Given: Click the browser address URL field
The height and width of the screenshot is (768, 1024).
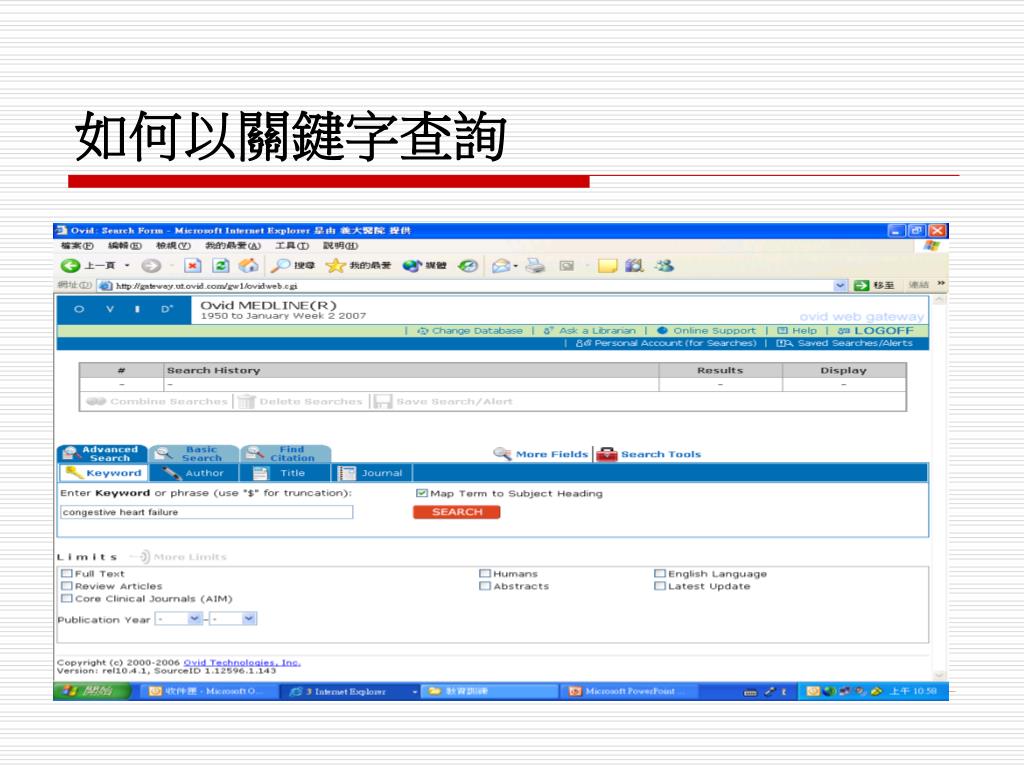Looking at the screenshot, I should tap(473, 285).
